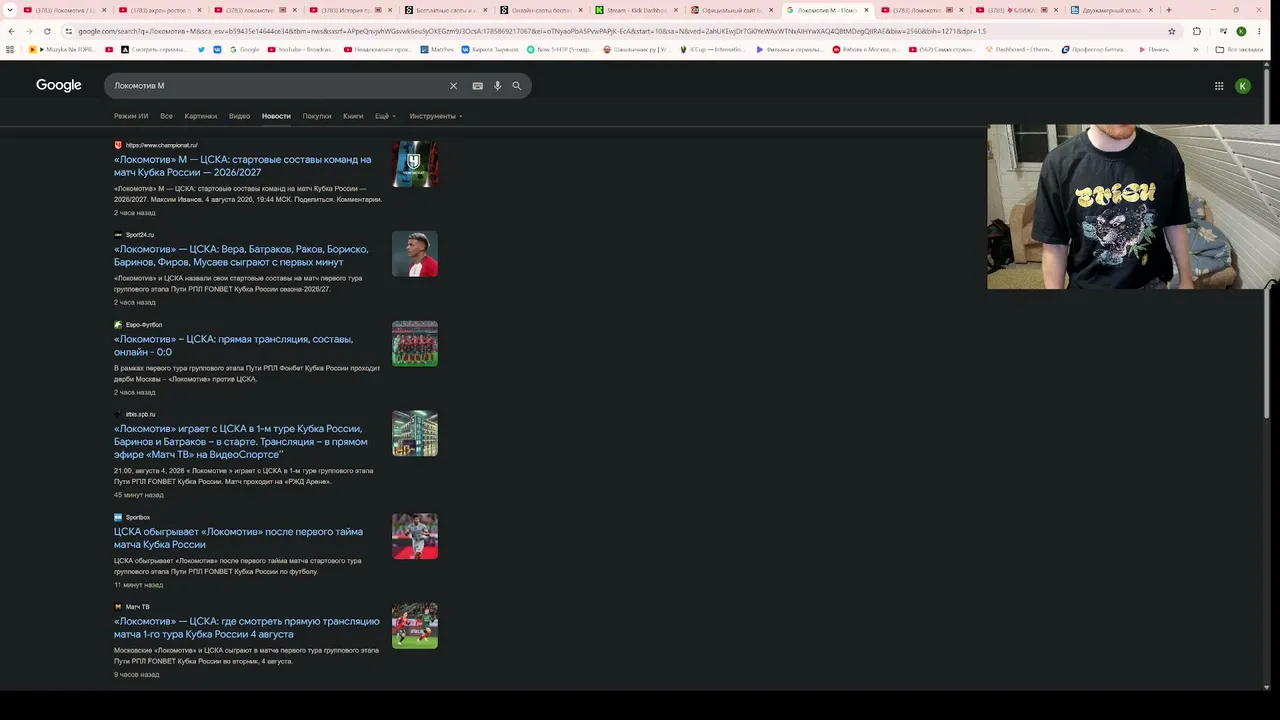Close the active Локомотив М search tab
Viewport: 1280px width, 720px height.
[x=866, y=10]
